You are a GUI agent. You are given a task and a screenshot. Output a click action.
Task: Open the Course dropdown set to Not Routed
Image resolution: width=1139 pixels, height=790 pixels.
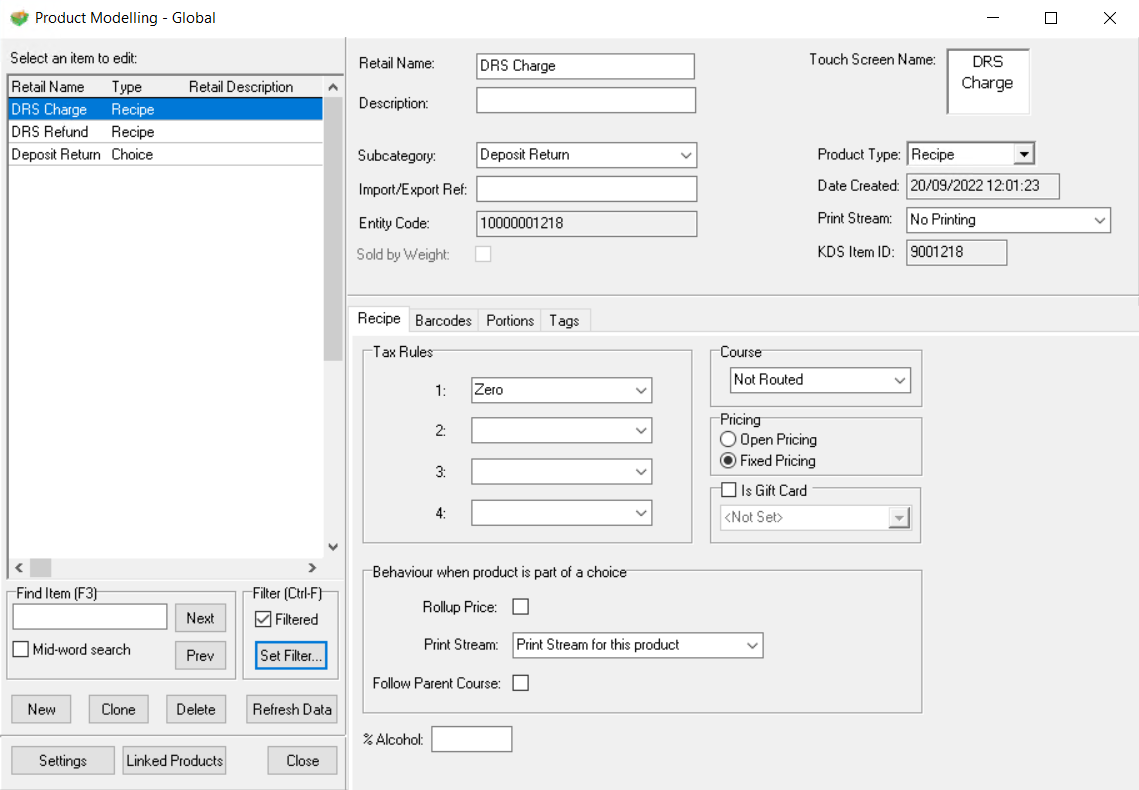(x=819, y=380)
